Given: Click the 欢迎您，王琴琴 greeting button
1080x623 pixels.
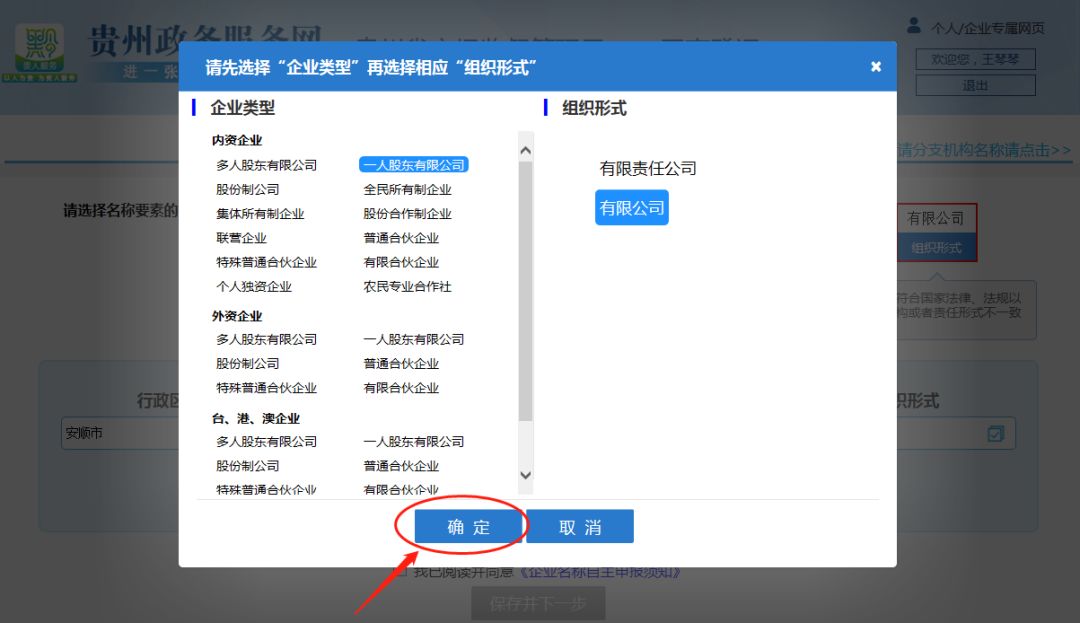Looking at the screenshot, I should [974, 59].
